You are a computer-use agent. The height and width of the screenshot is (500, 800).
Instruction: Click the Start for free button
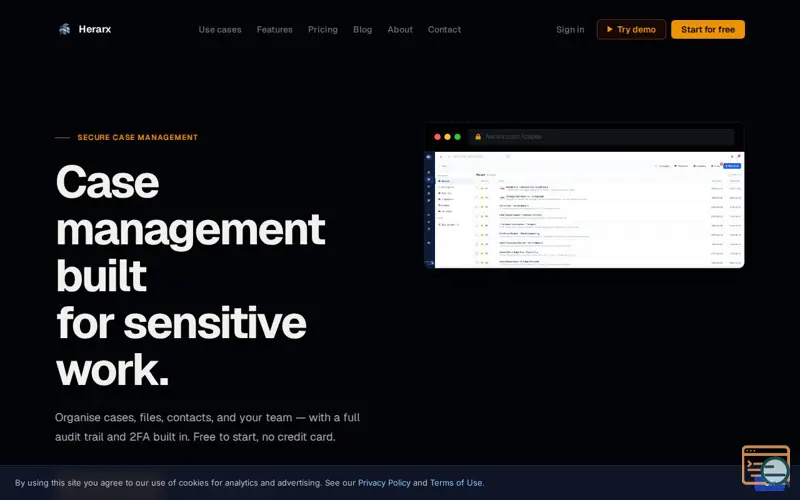[x=708, y=30]
